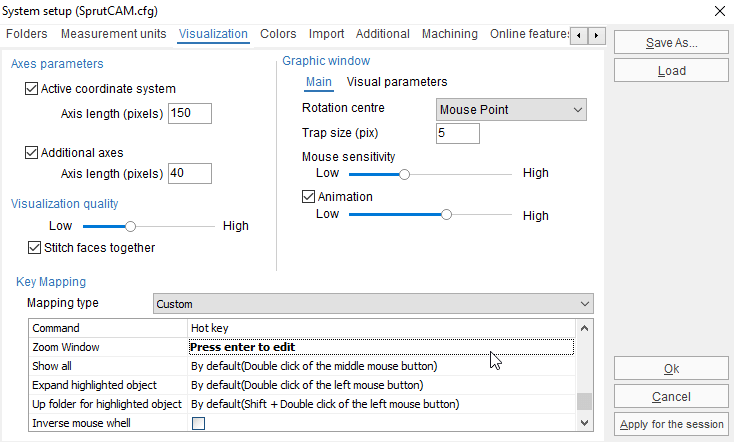Expand the Mapping type dropdown
This screenshot has width=734, height=442.
(373, 304)
